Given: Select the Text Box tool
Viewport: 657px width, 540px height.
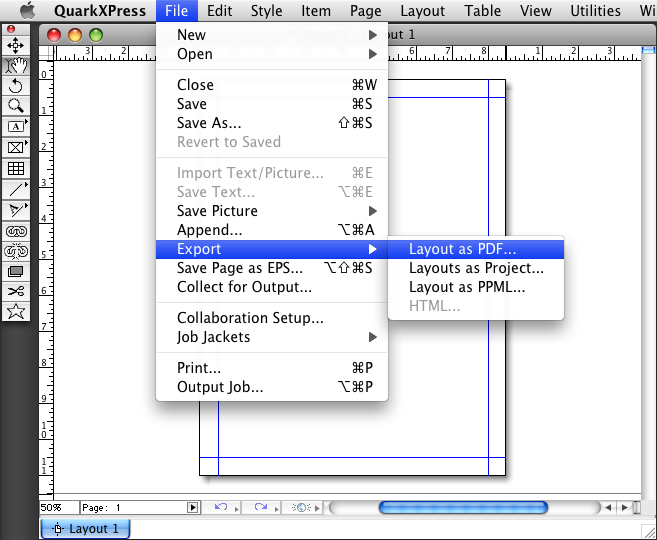Looking at the screenshot, I should pyautogui.click(x=16, y=126).
